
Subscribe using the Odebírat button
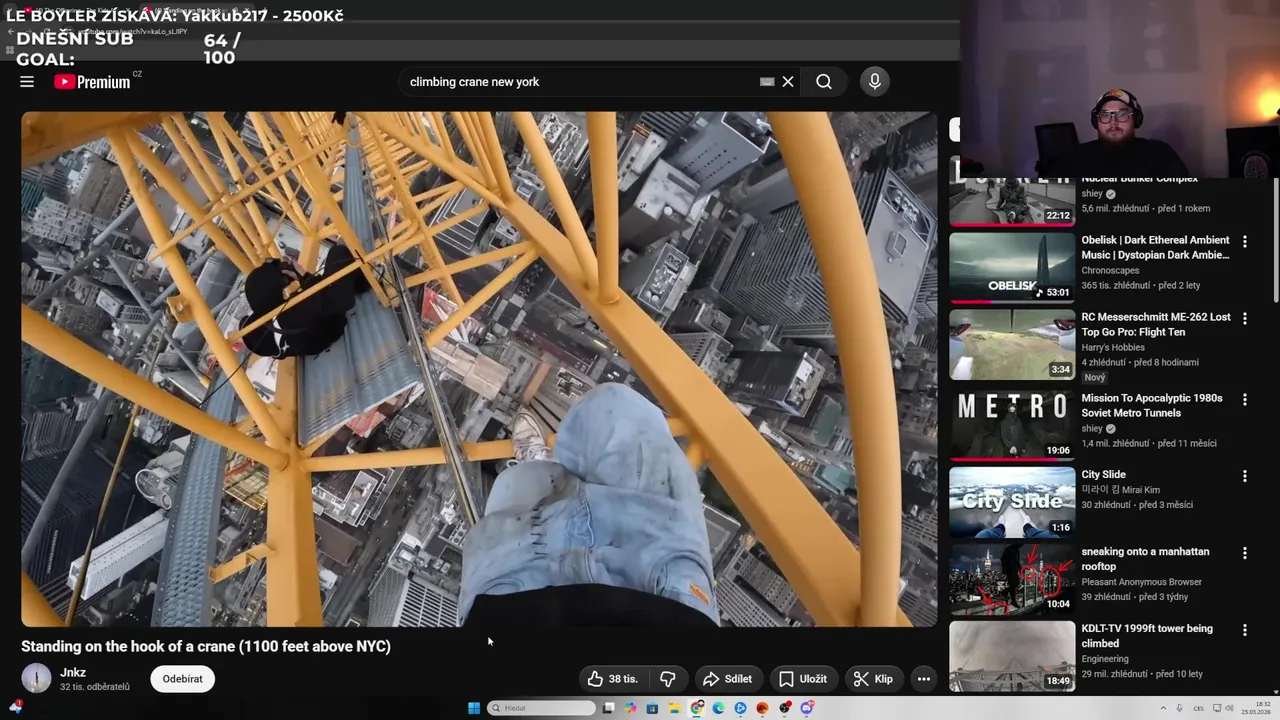tap(183, 679)
